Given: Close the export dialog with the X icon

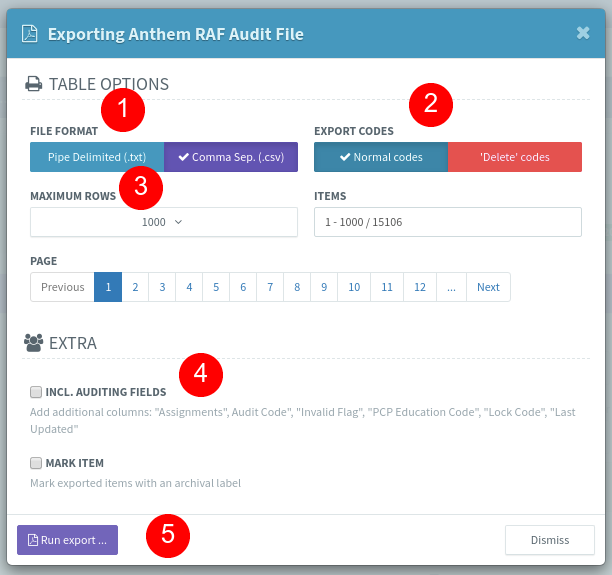Looking at the screenshot, I should click(x=583, y=33).
